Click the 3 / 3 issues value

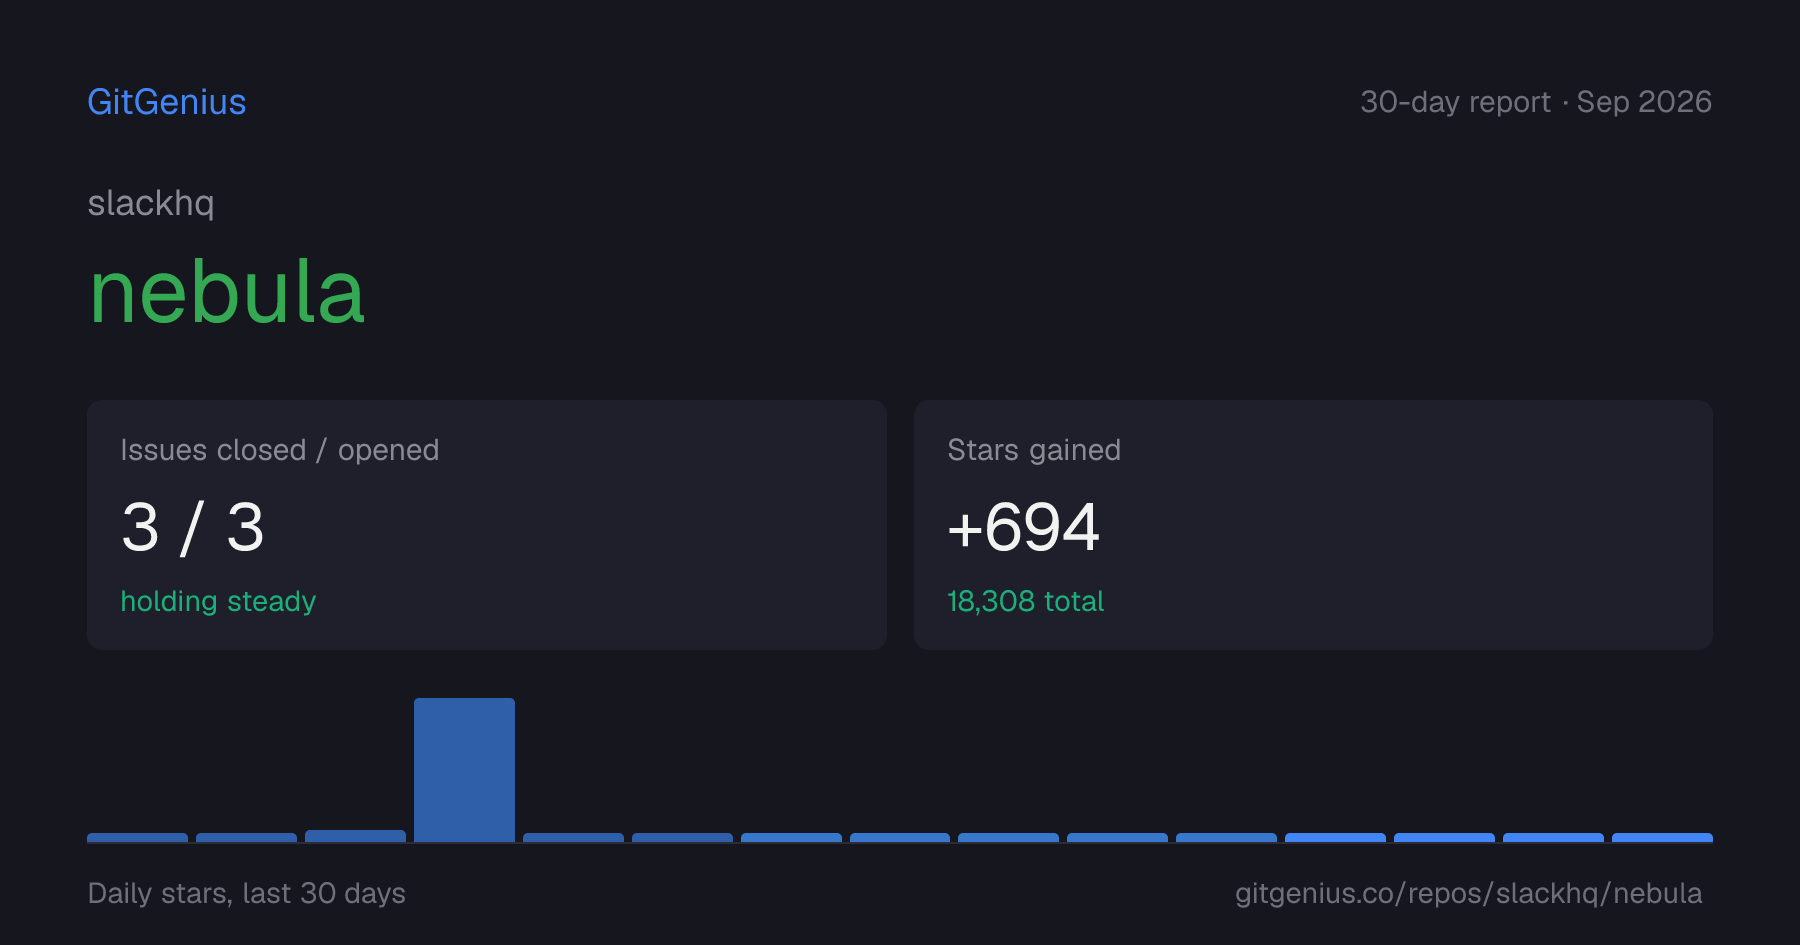[193, 527]
